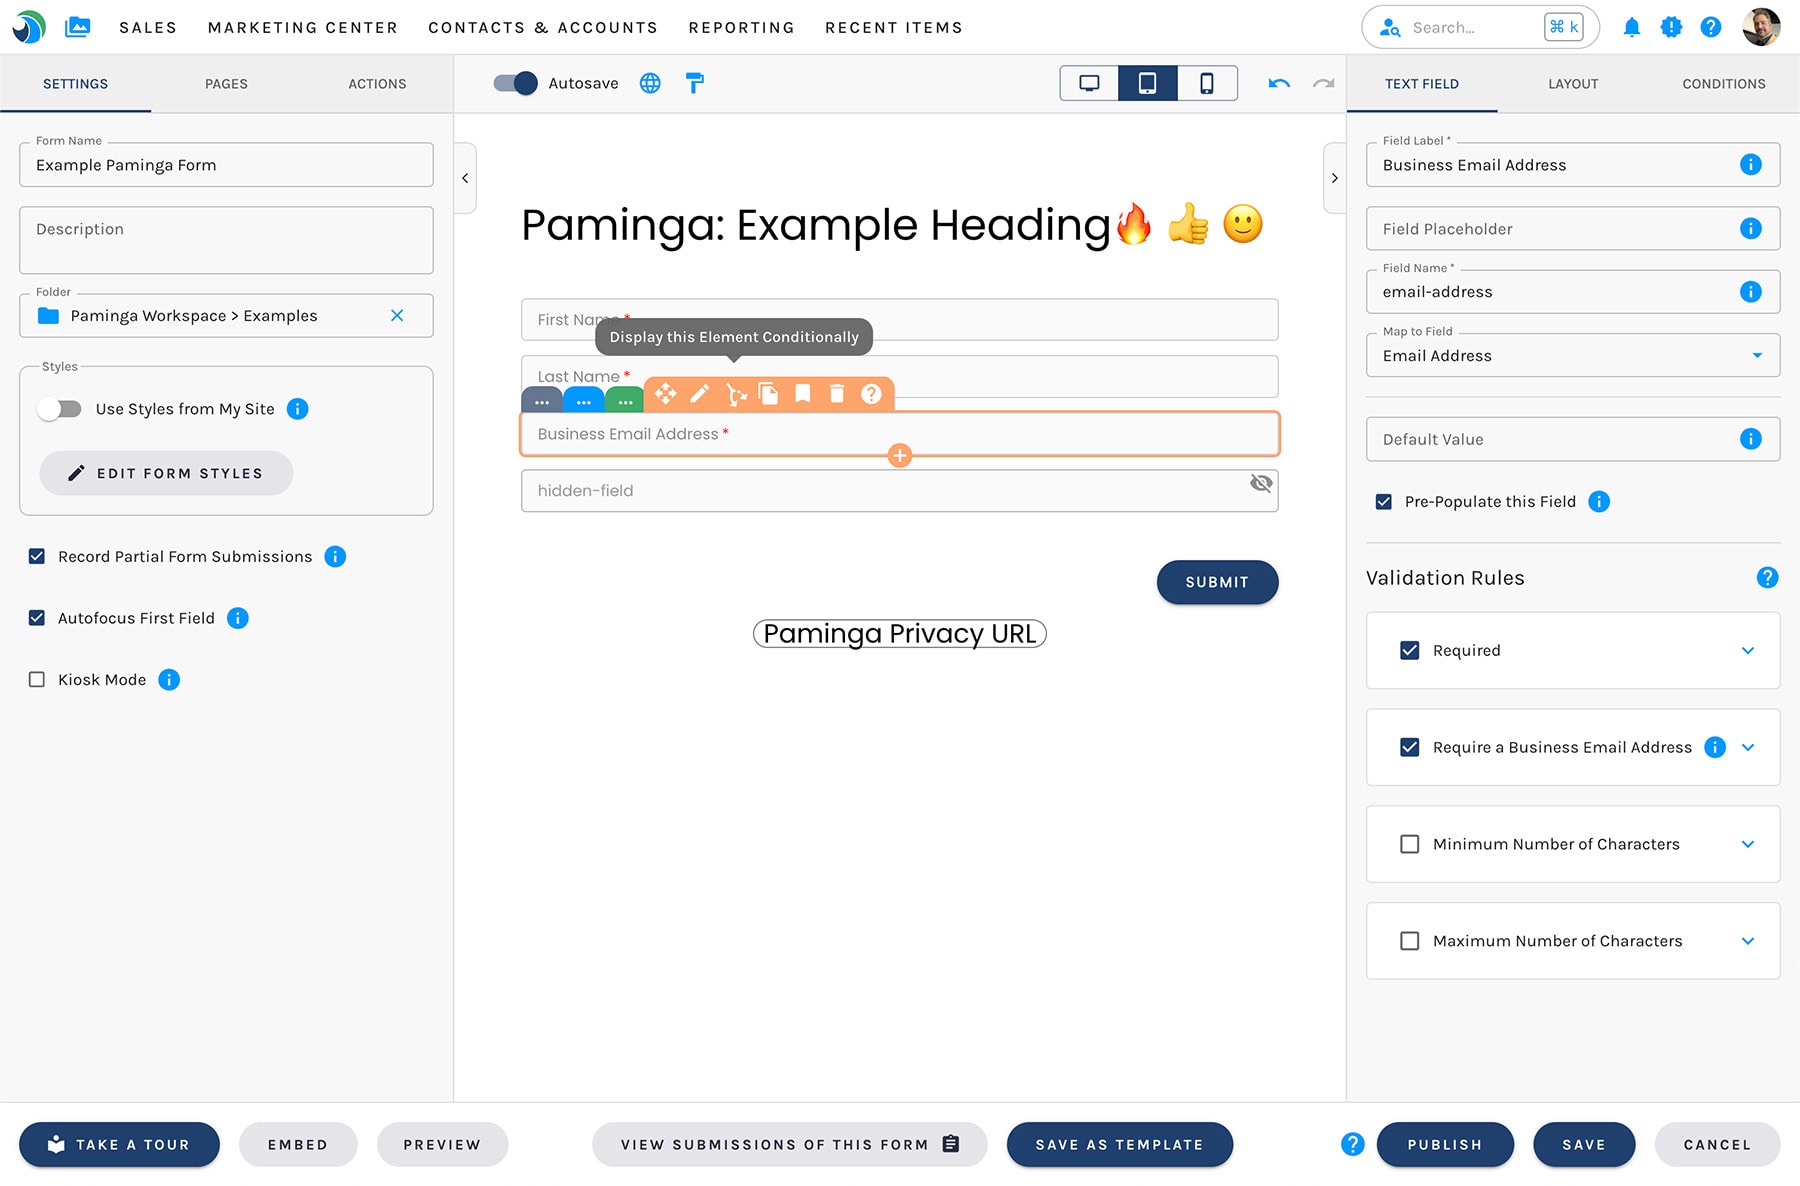The height and width of the screenshot is (1186, 1800).
Task: Expand the Required rule chevron
Action: click(x=1748, y=651)
